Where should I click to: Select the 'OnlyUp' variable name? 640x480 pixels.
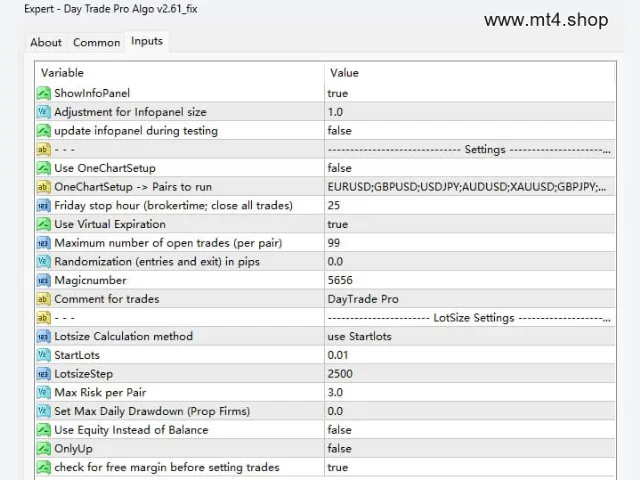73,449
